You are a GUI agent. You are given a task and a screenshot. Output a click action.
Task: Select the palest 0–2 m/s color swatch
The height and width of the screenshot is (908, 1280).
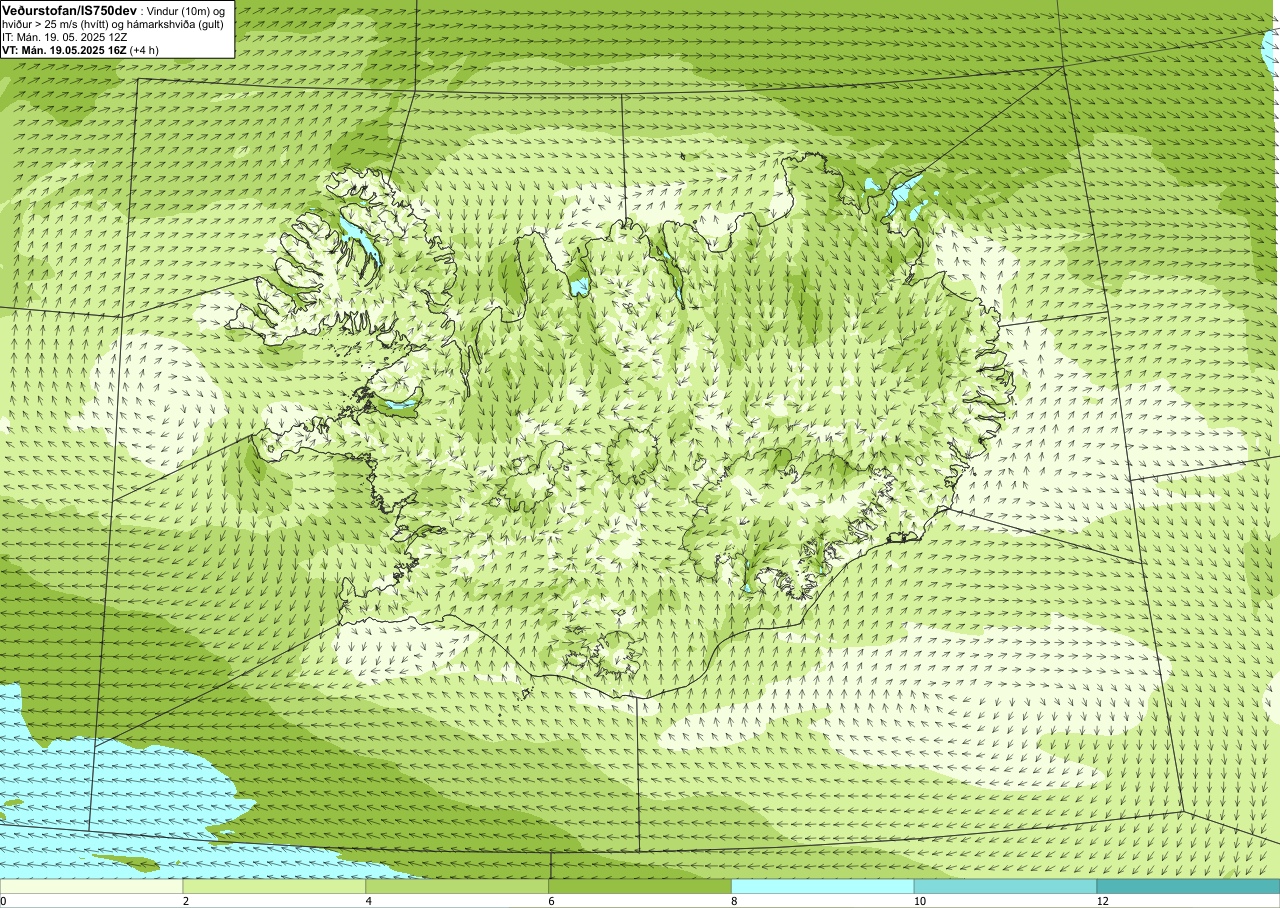point(92,886)
